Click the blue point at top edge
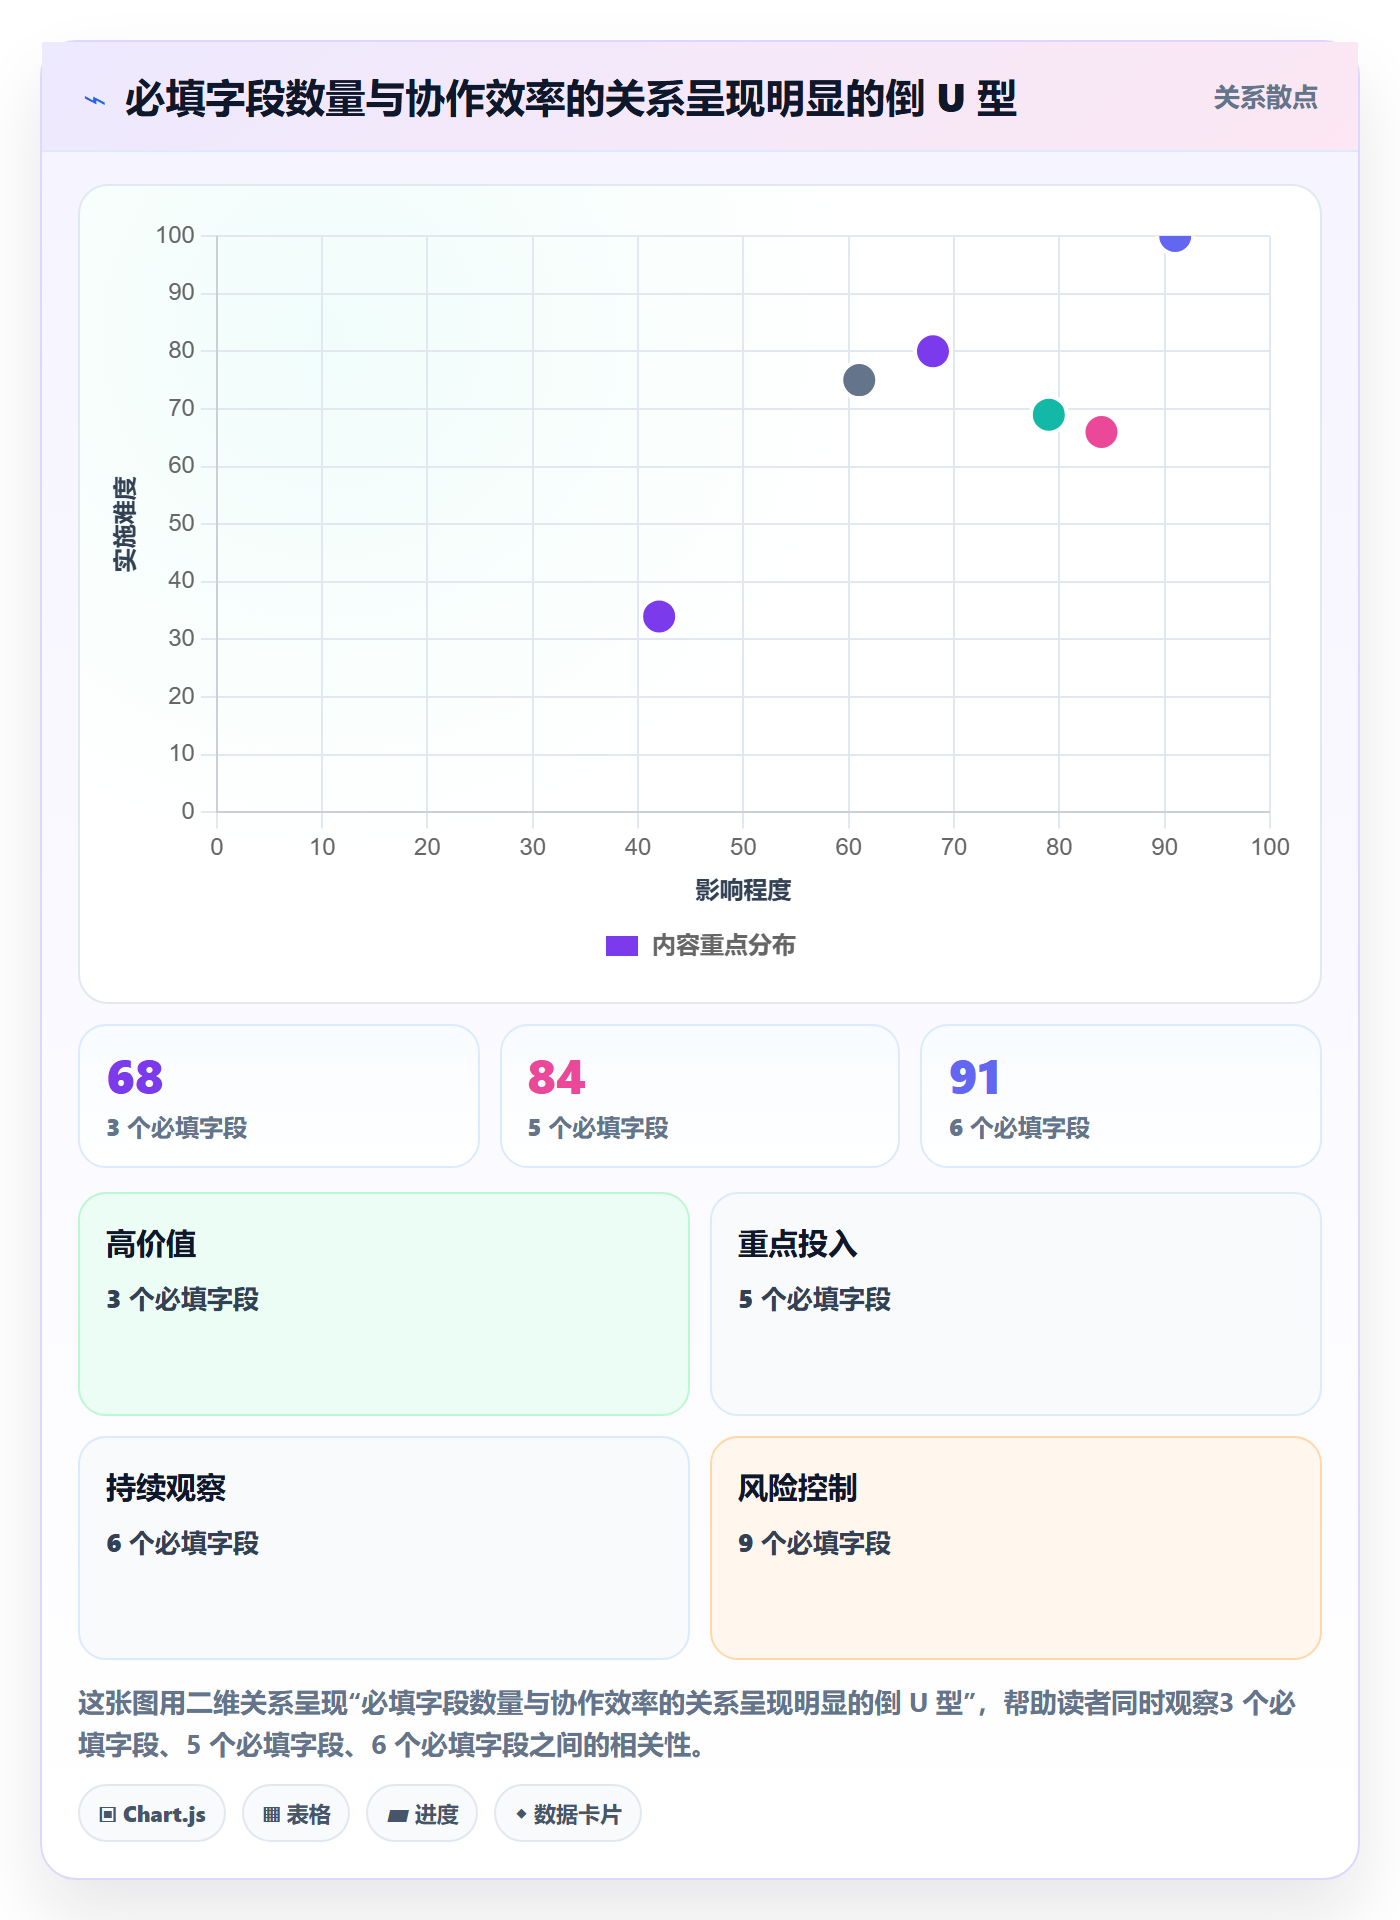This screenshot has width=1400, height=1920. click(1175, 240)
